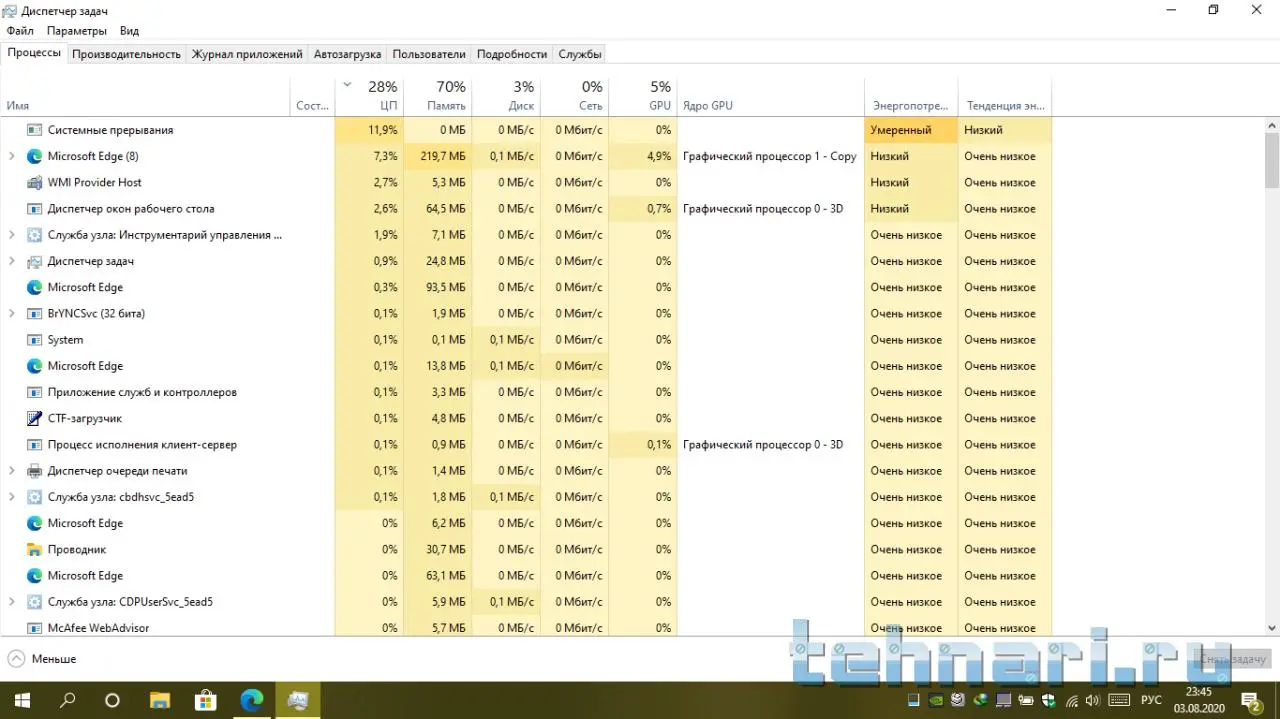
Task: Click the WMI Provider Host icon
Action: point(35,182)
